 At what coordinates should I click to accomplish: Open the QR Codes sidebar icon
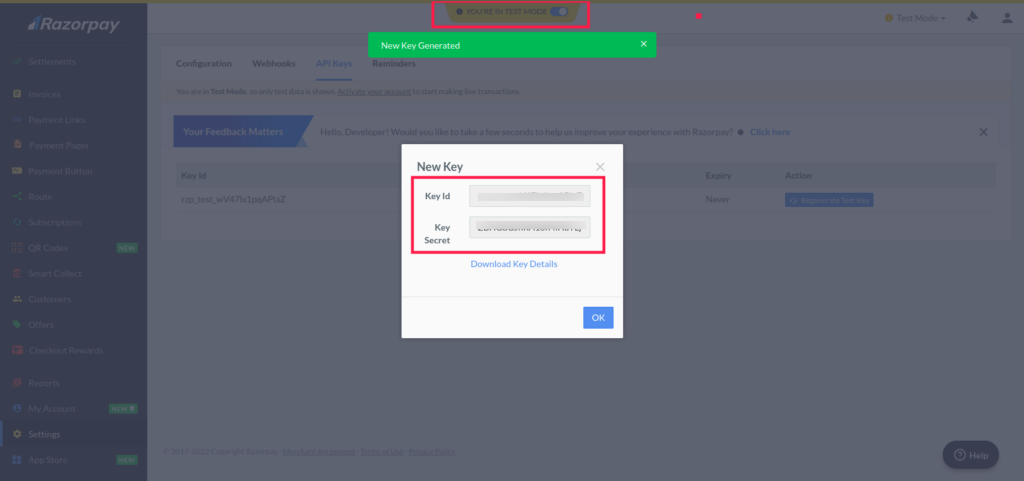(17, 248)
